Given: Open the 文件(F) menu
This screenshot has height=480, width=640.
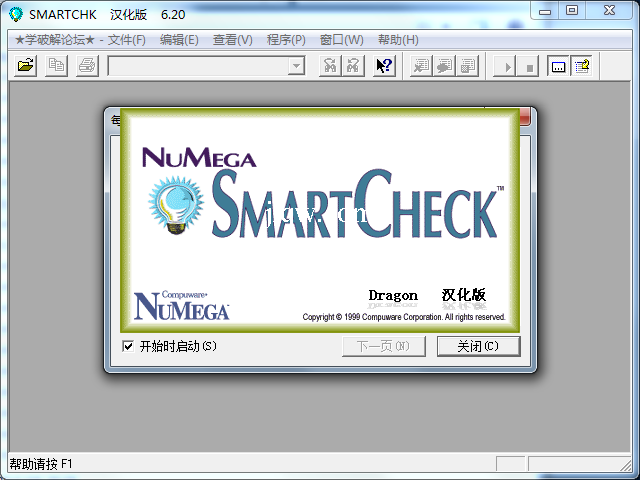Looking at the screenshot, I should click(x=127, y=40).
